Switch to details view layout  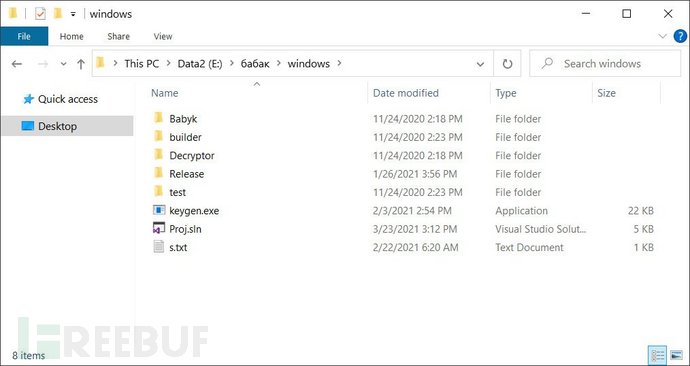658,355
